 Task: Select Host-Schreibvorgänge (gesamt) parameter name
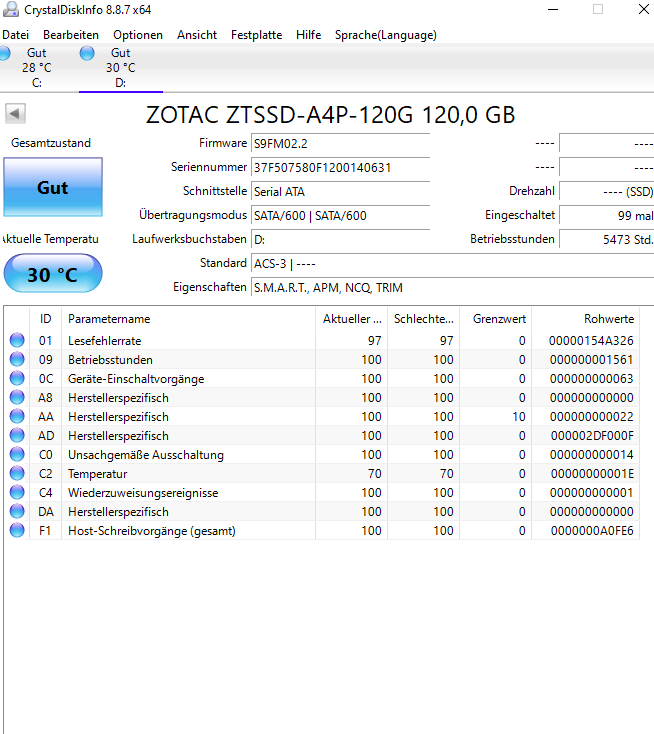coord(152,531)
